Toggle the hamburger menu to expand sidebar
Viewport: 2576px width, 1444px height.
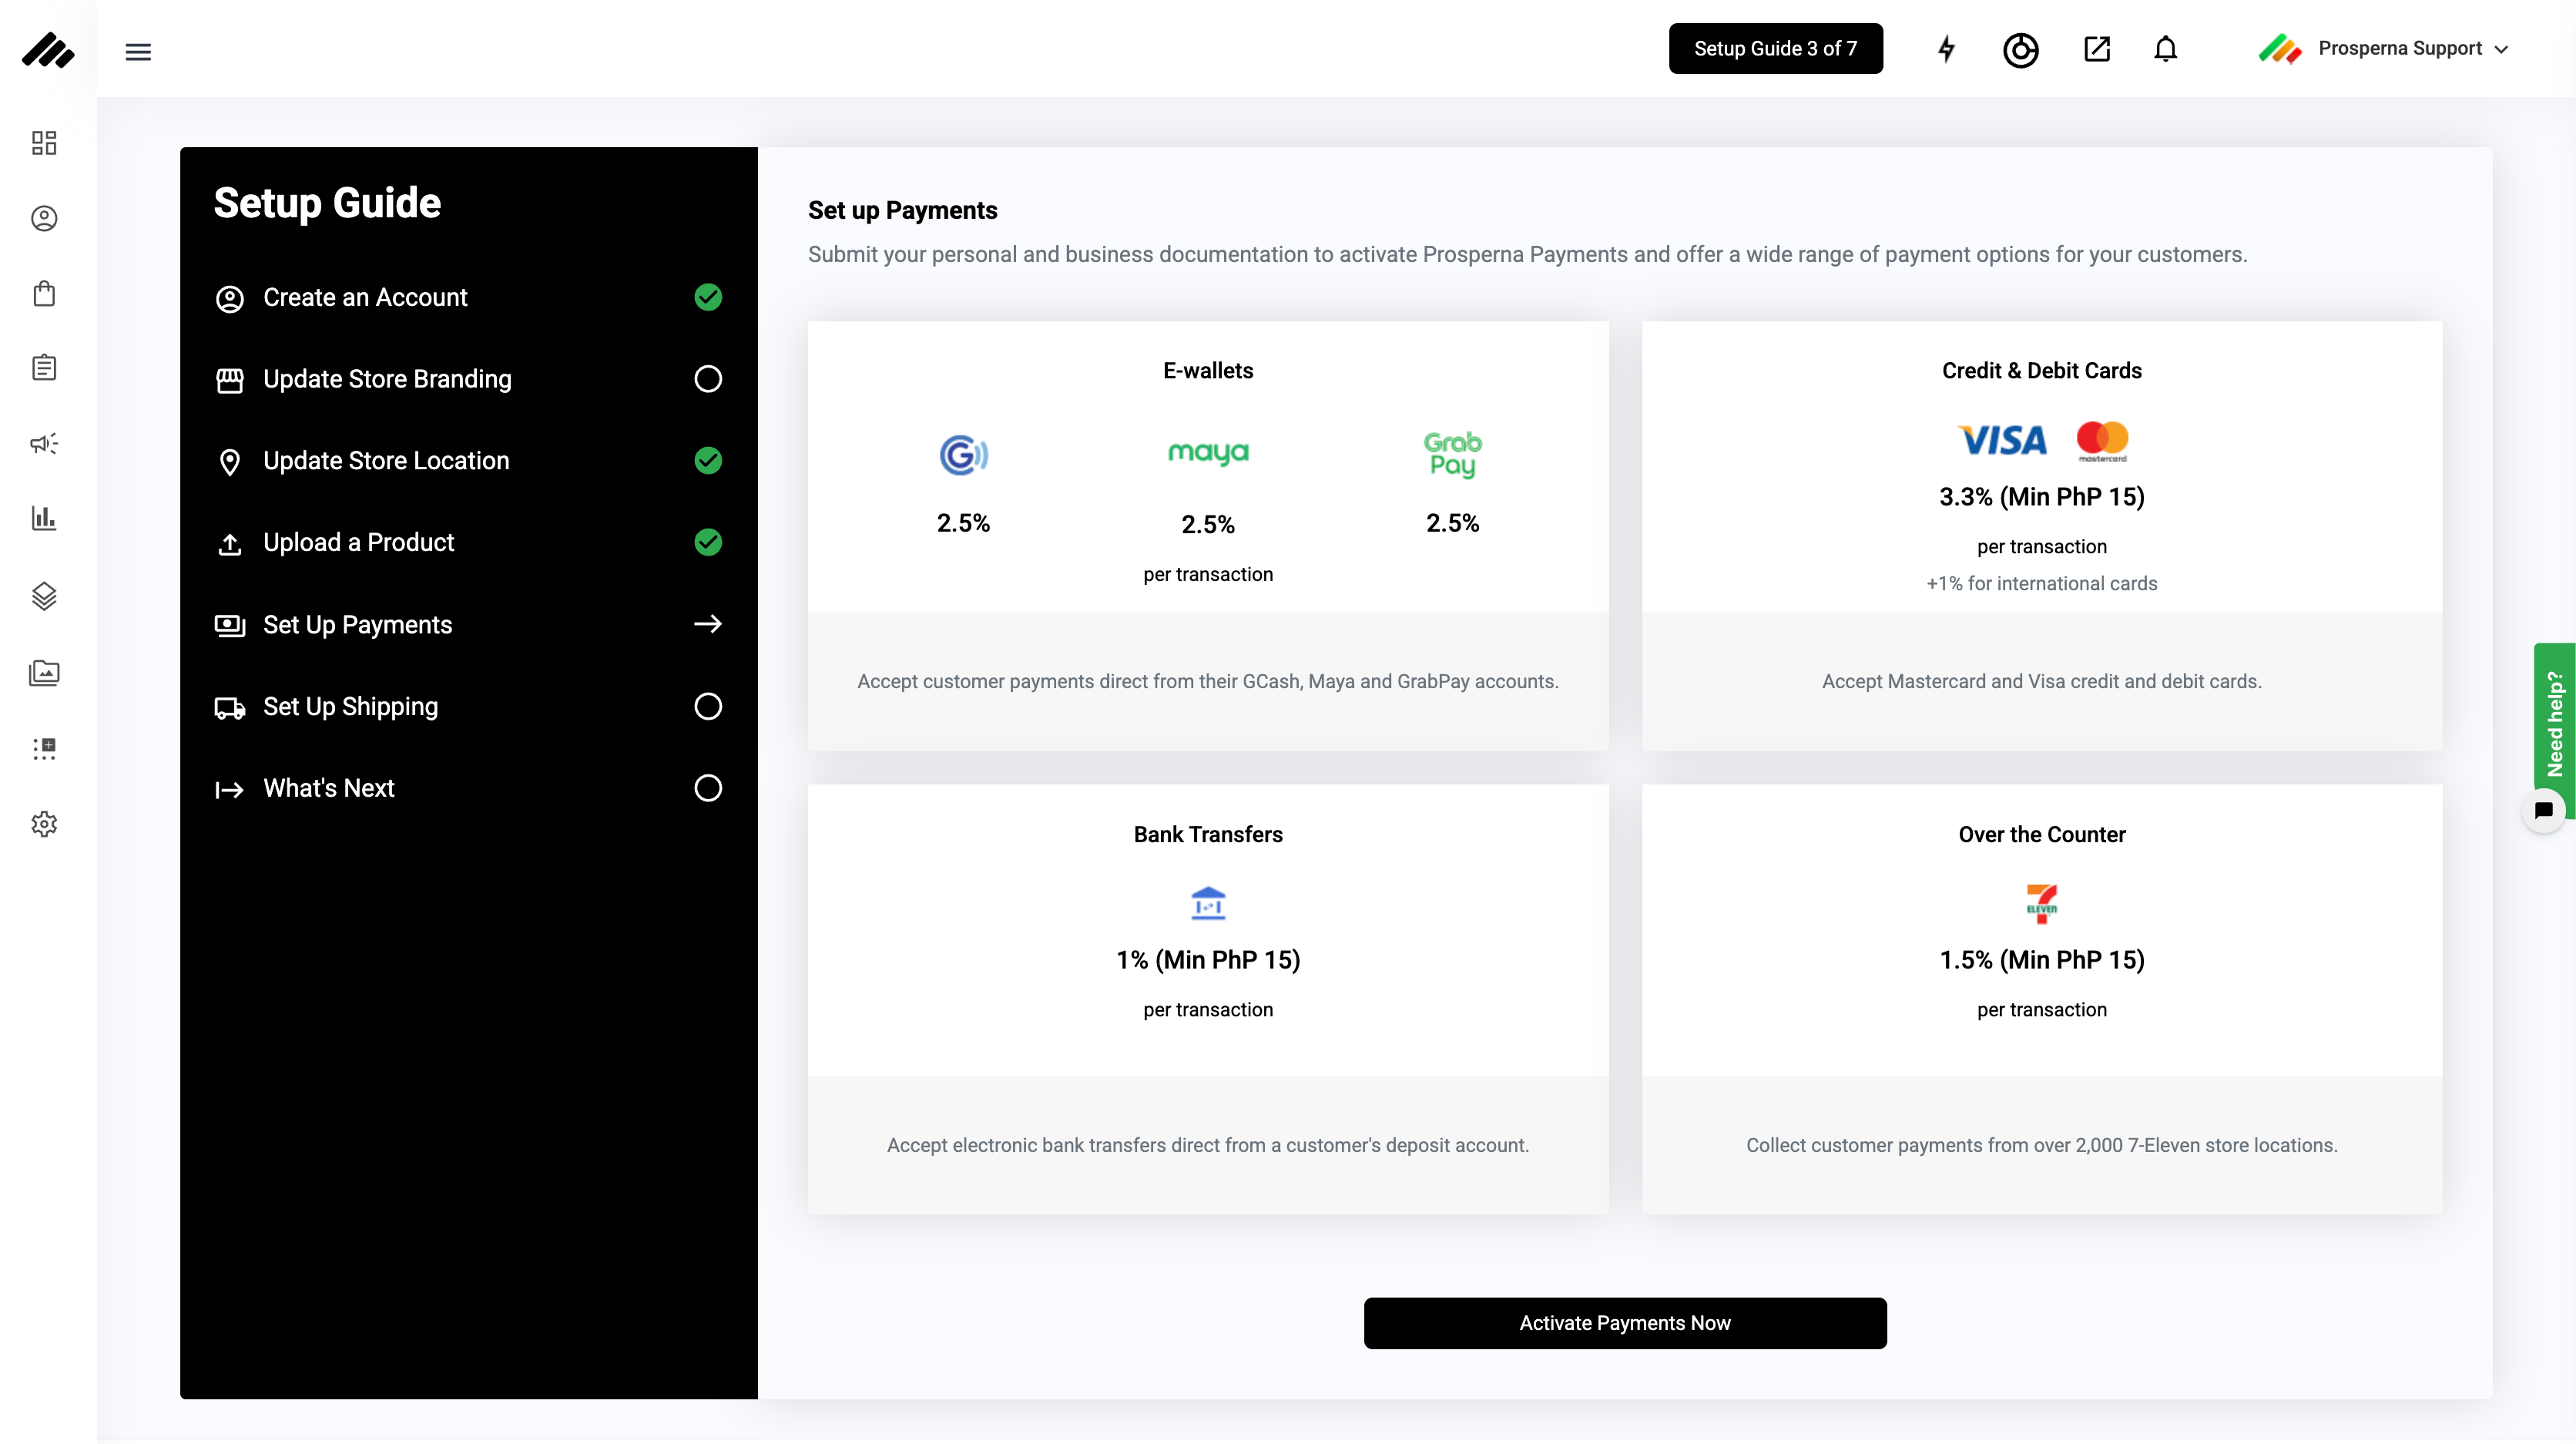[x=138, y=52]
